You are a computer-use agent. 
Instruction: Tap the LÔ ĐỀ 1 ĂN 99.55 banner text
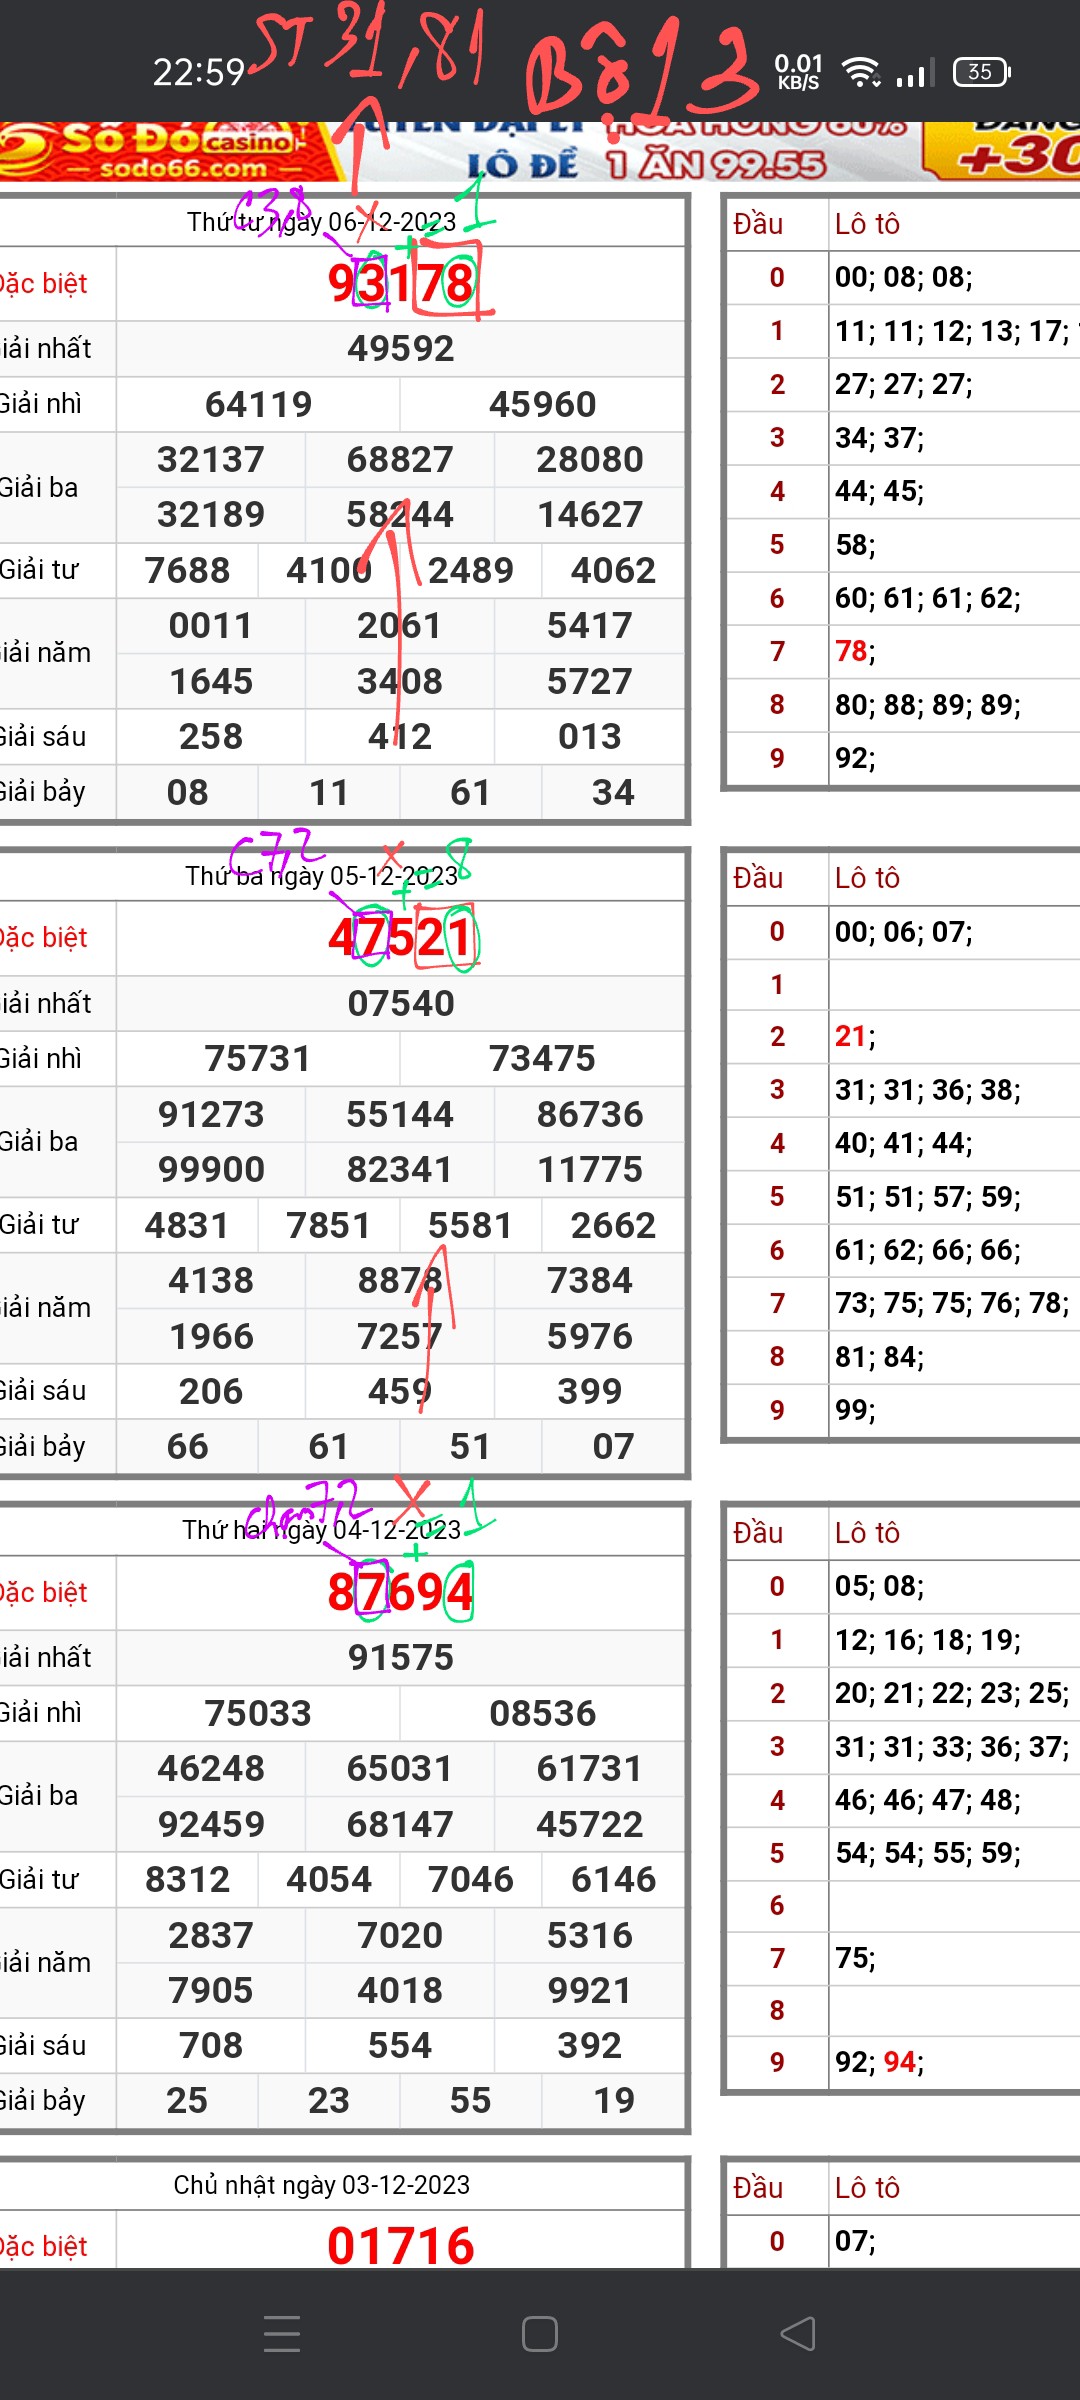[x=645, y=164]
